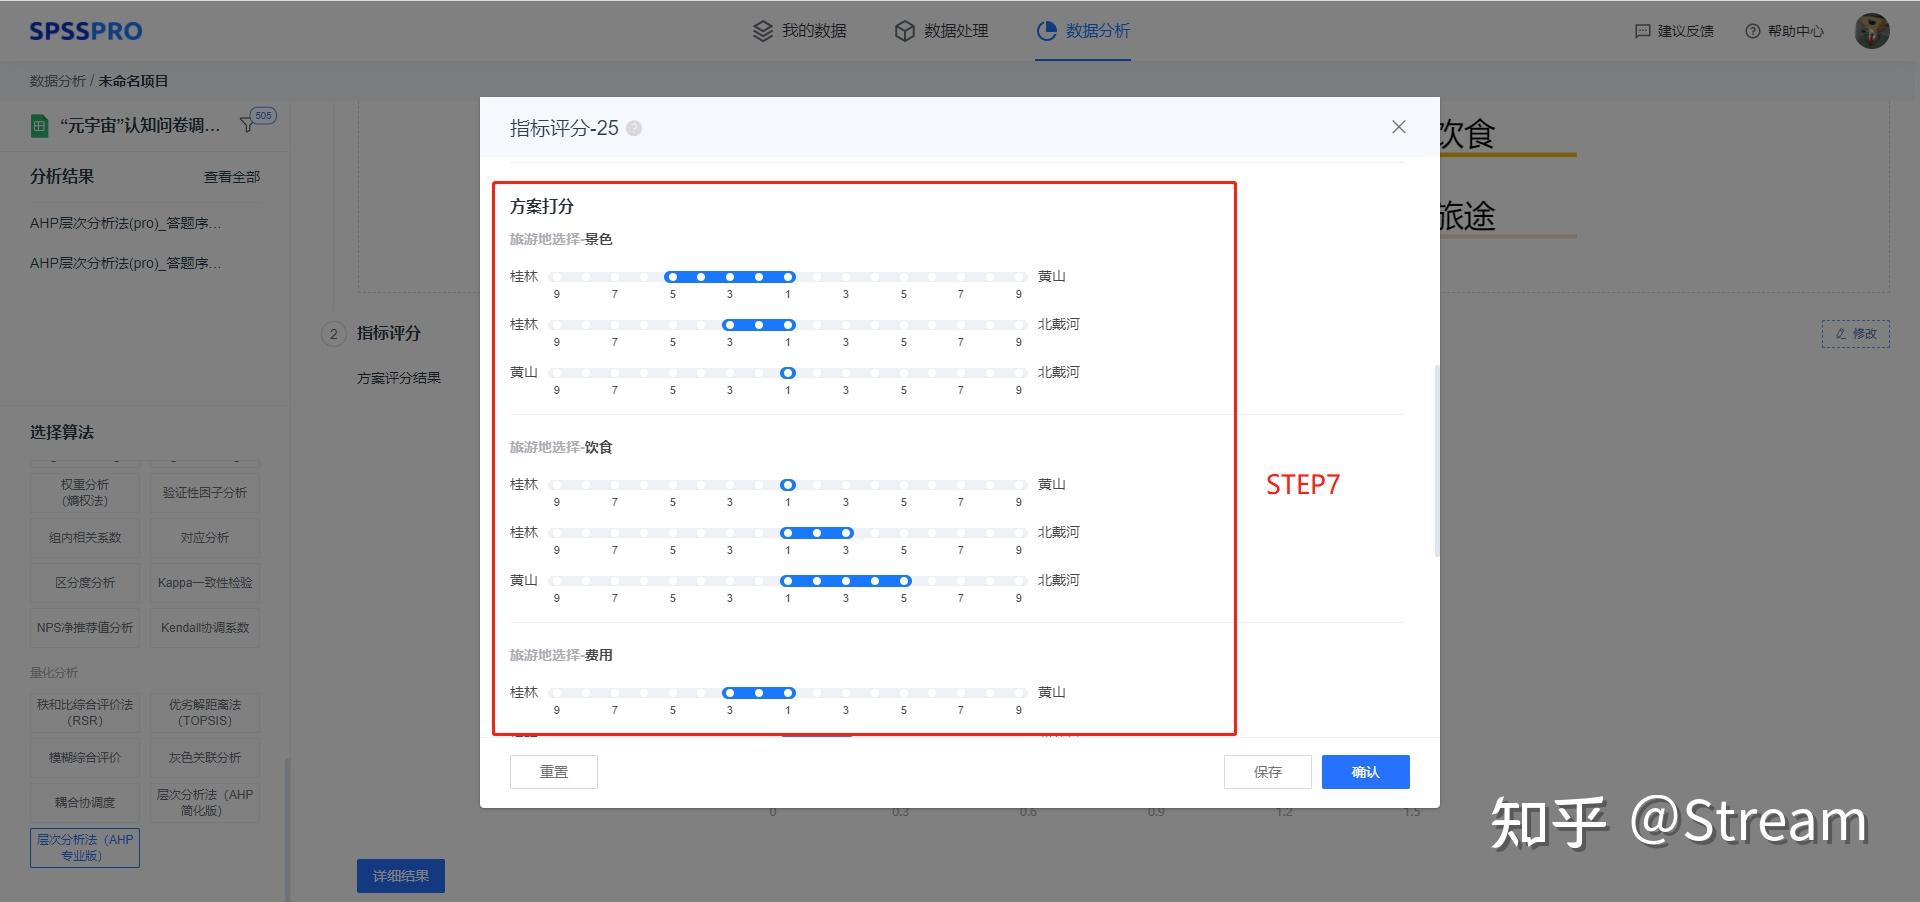Select 耦合协调度 algorithm
The image size is (1920, 902).
click(85, 802)
